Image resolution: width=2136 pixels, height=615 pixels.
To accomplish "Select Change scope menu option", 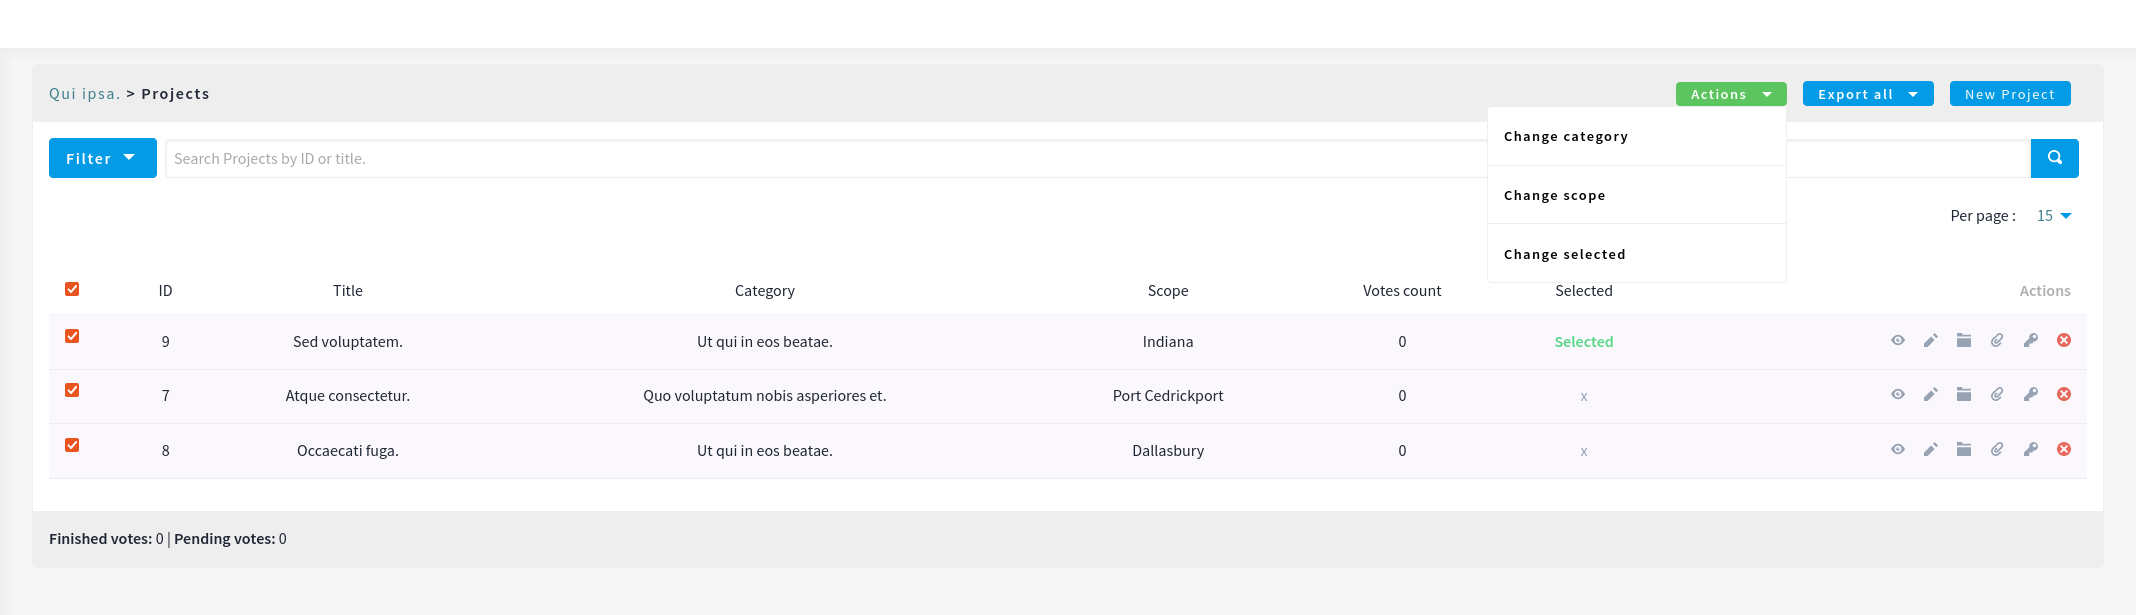I will click(1554, 196).
